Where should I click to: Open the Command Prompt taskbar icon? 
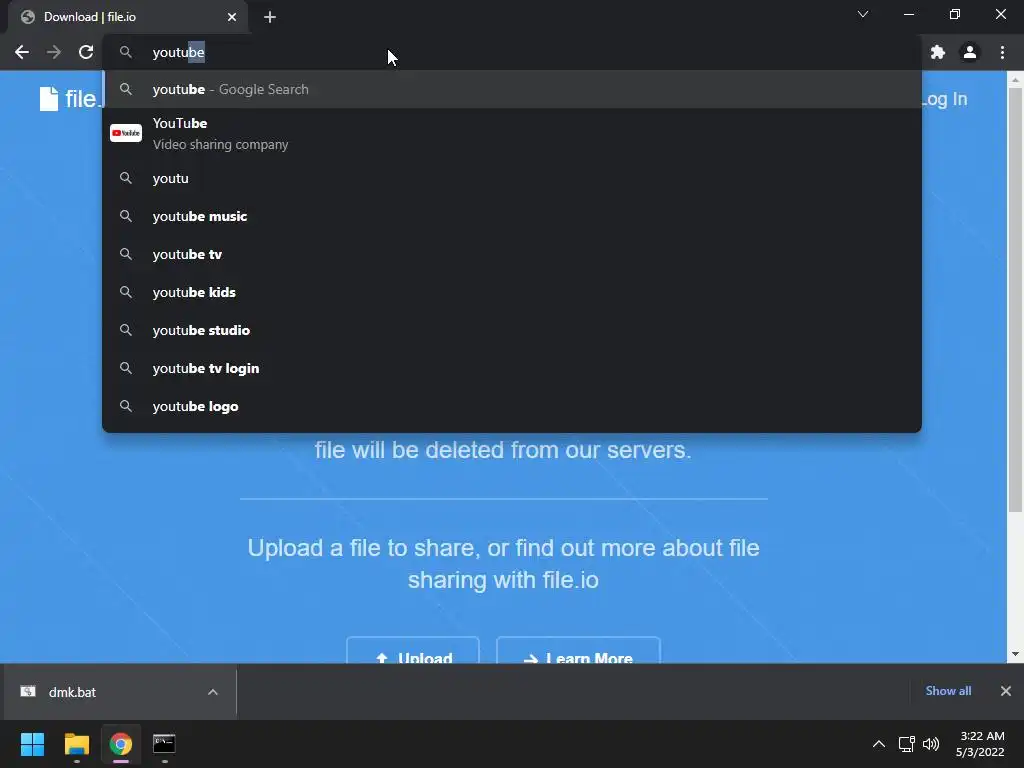click(164, 744)
